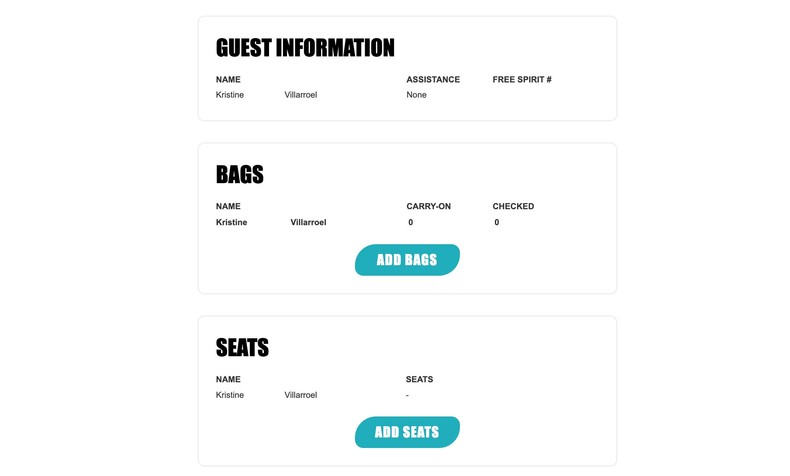Click the carry-on bag count 0
The width and height of the screenshot is (790, 476).
click(x=410, y=222)
